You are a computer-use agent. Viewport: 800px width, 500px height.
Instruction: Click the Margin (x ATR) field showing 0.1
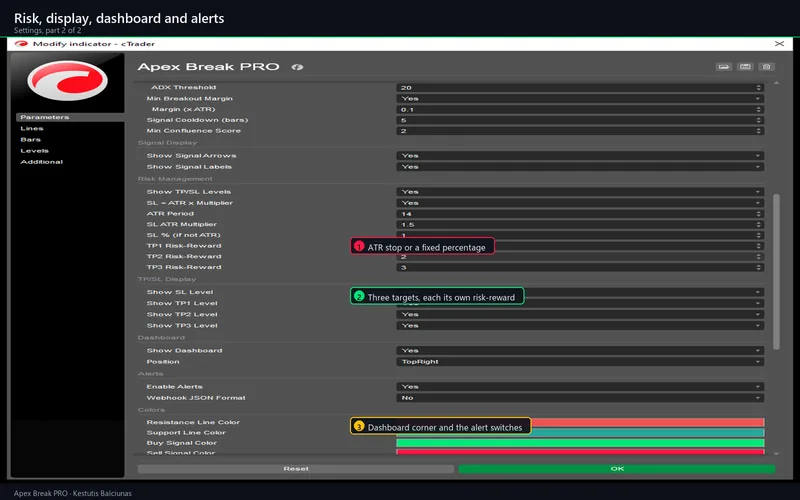[580, 110]
